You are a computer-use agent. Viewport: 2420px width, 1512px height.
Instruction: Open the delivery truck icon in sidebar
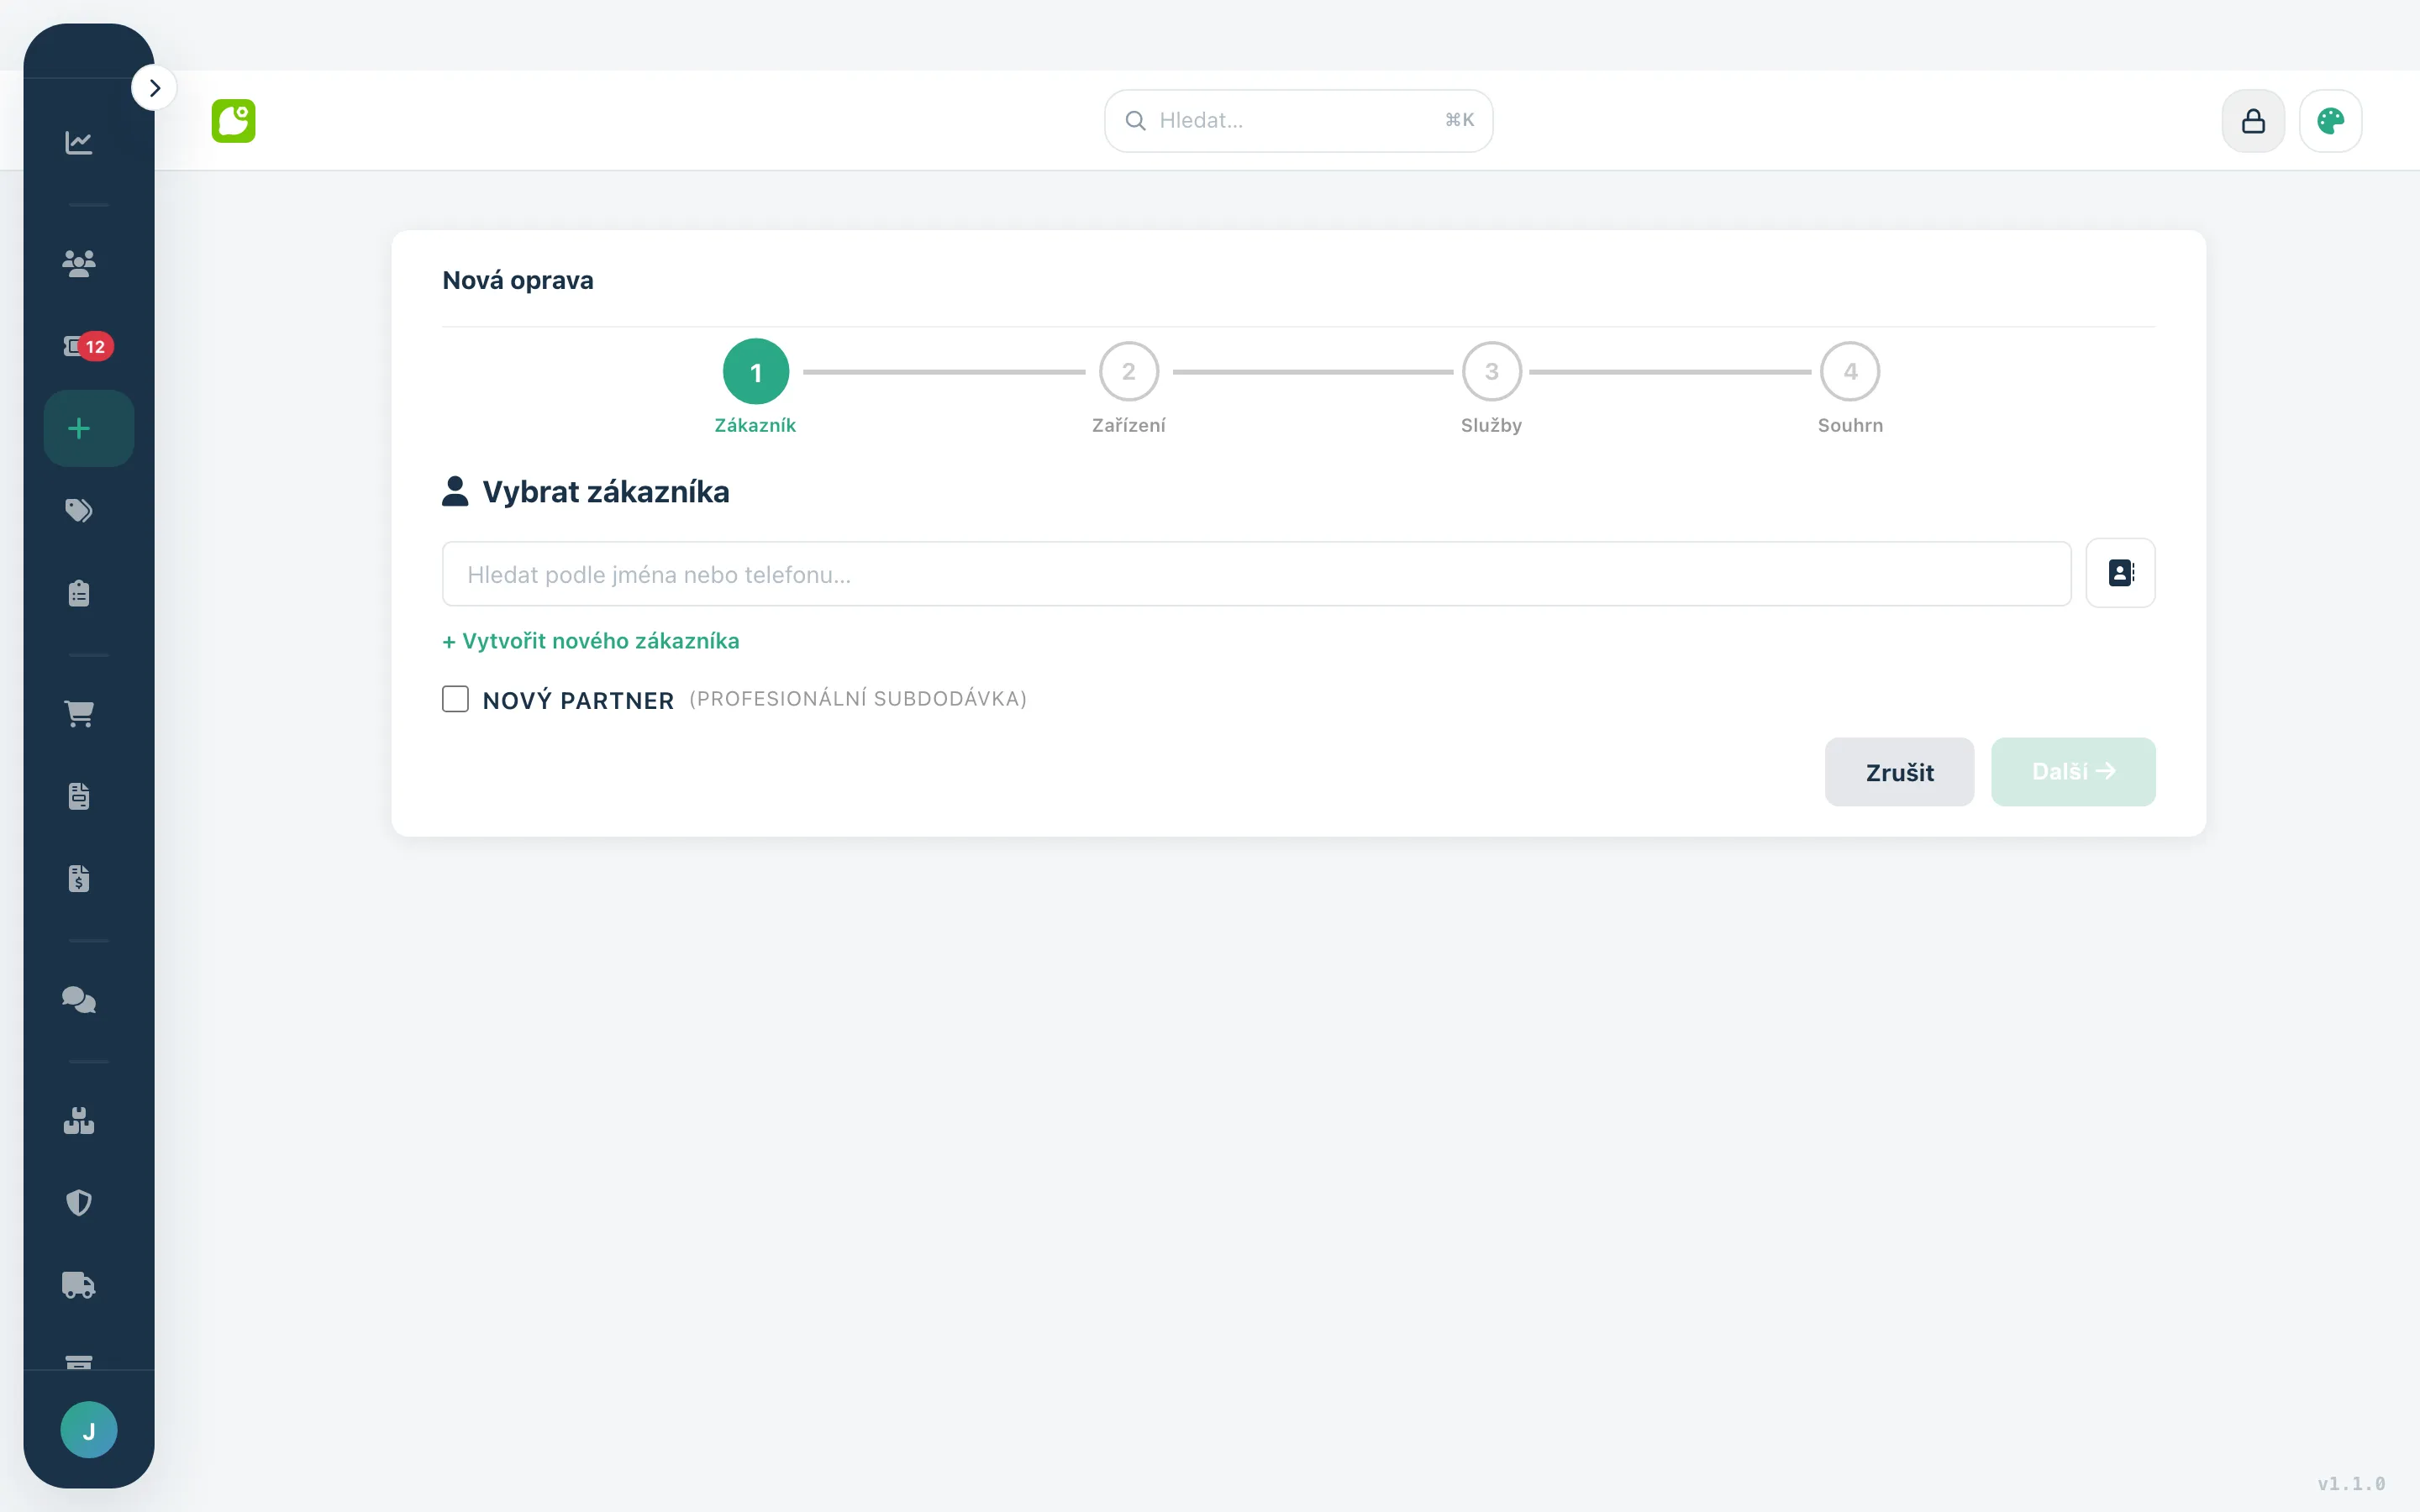[79, 1284]
